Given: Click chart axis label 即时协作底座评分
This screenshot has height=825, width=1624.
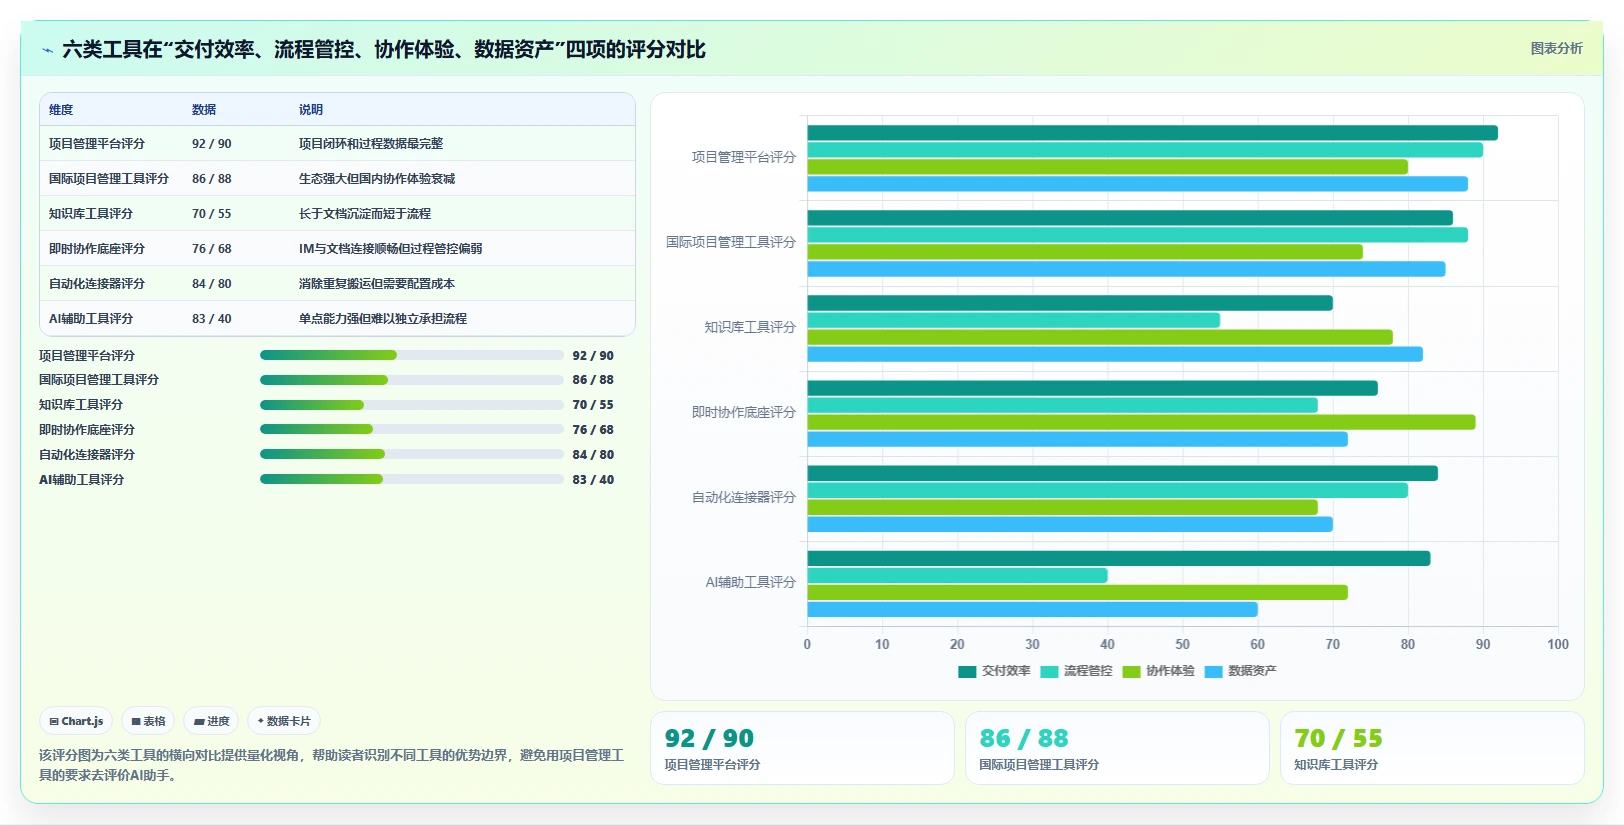Looking at the screenshot, I should click(744, 413).
